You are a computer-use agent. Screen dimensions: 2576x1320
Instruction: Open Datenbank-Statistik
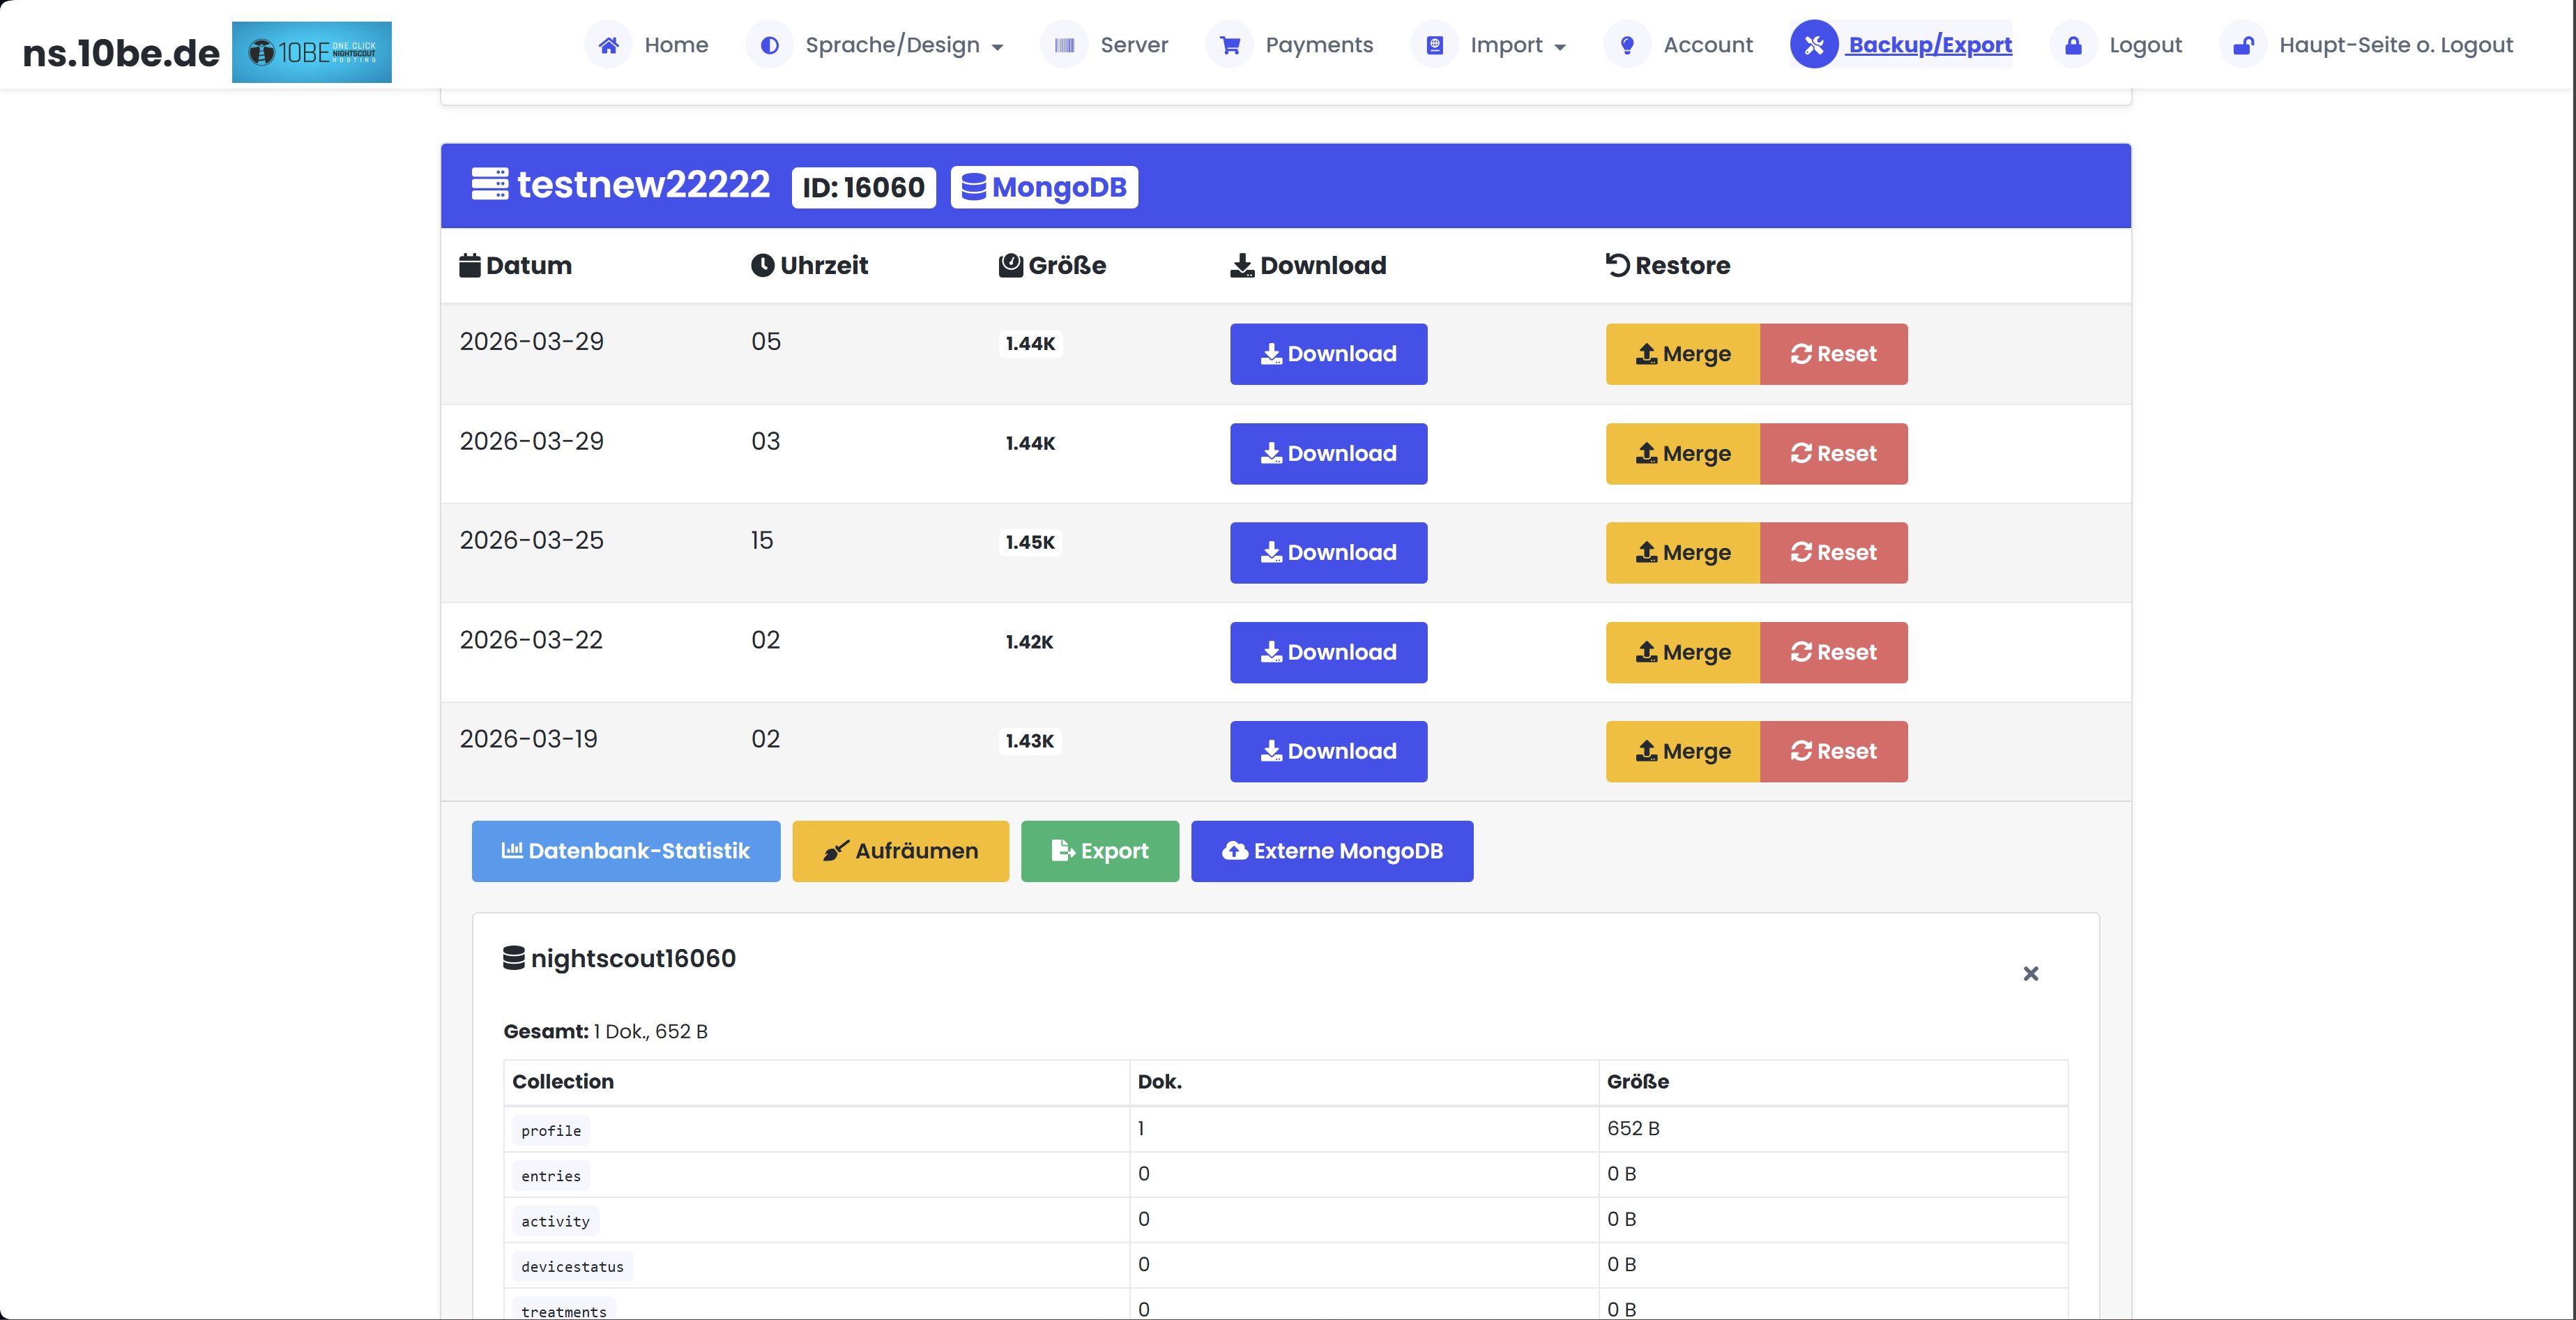point(625,851)
